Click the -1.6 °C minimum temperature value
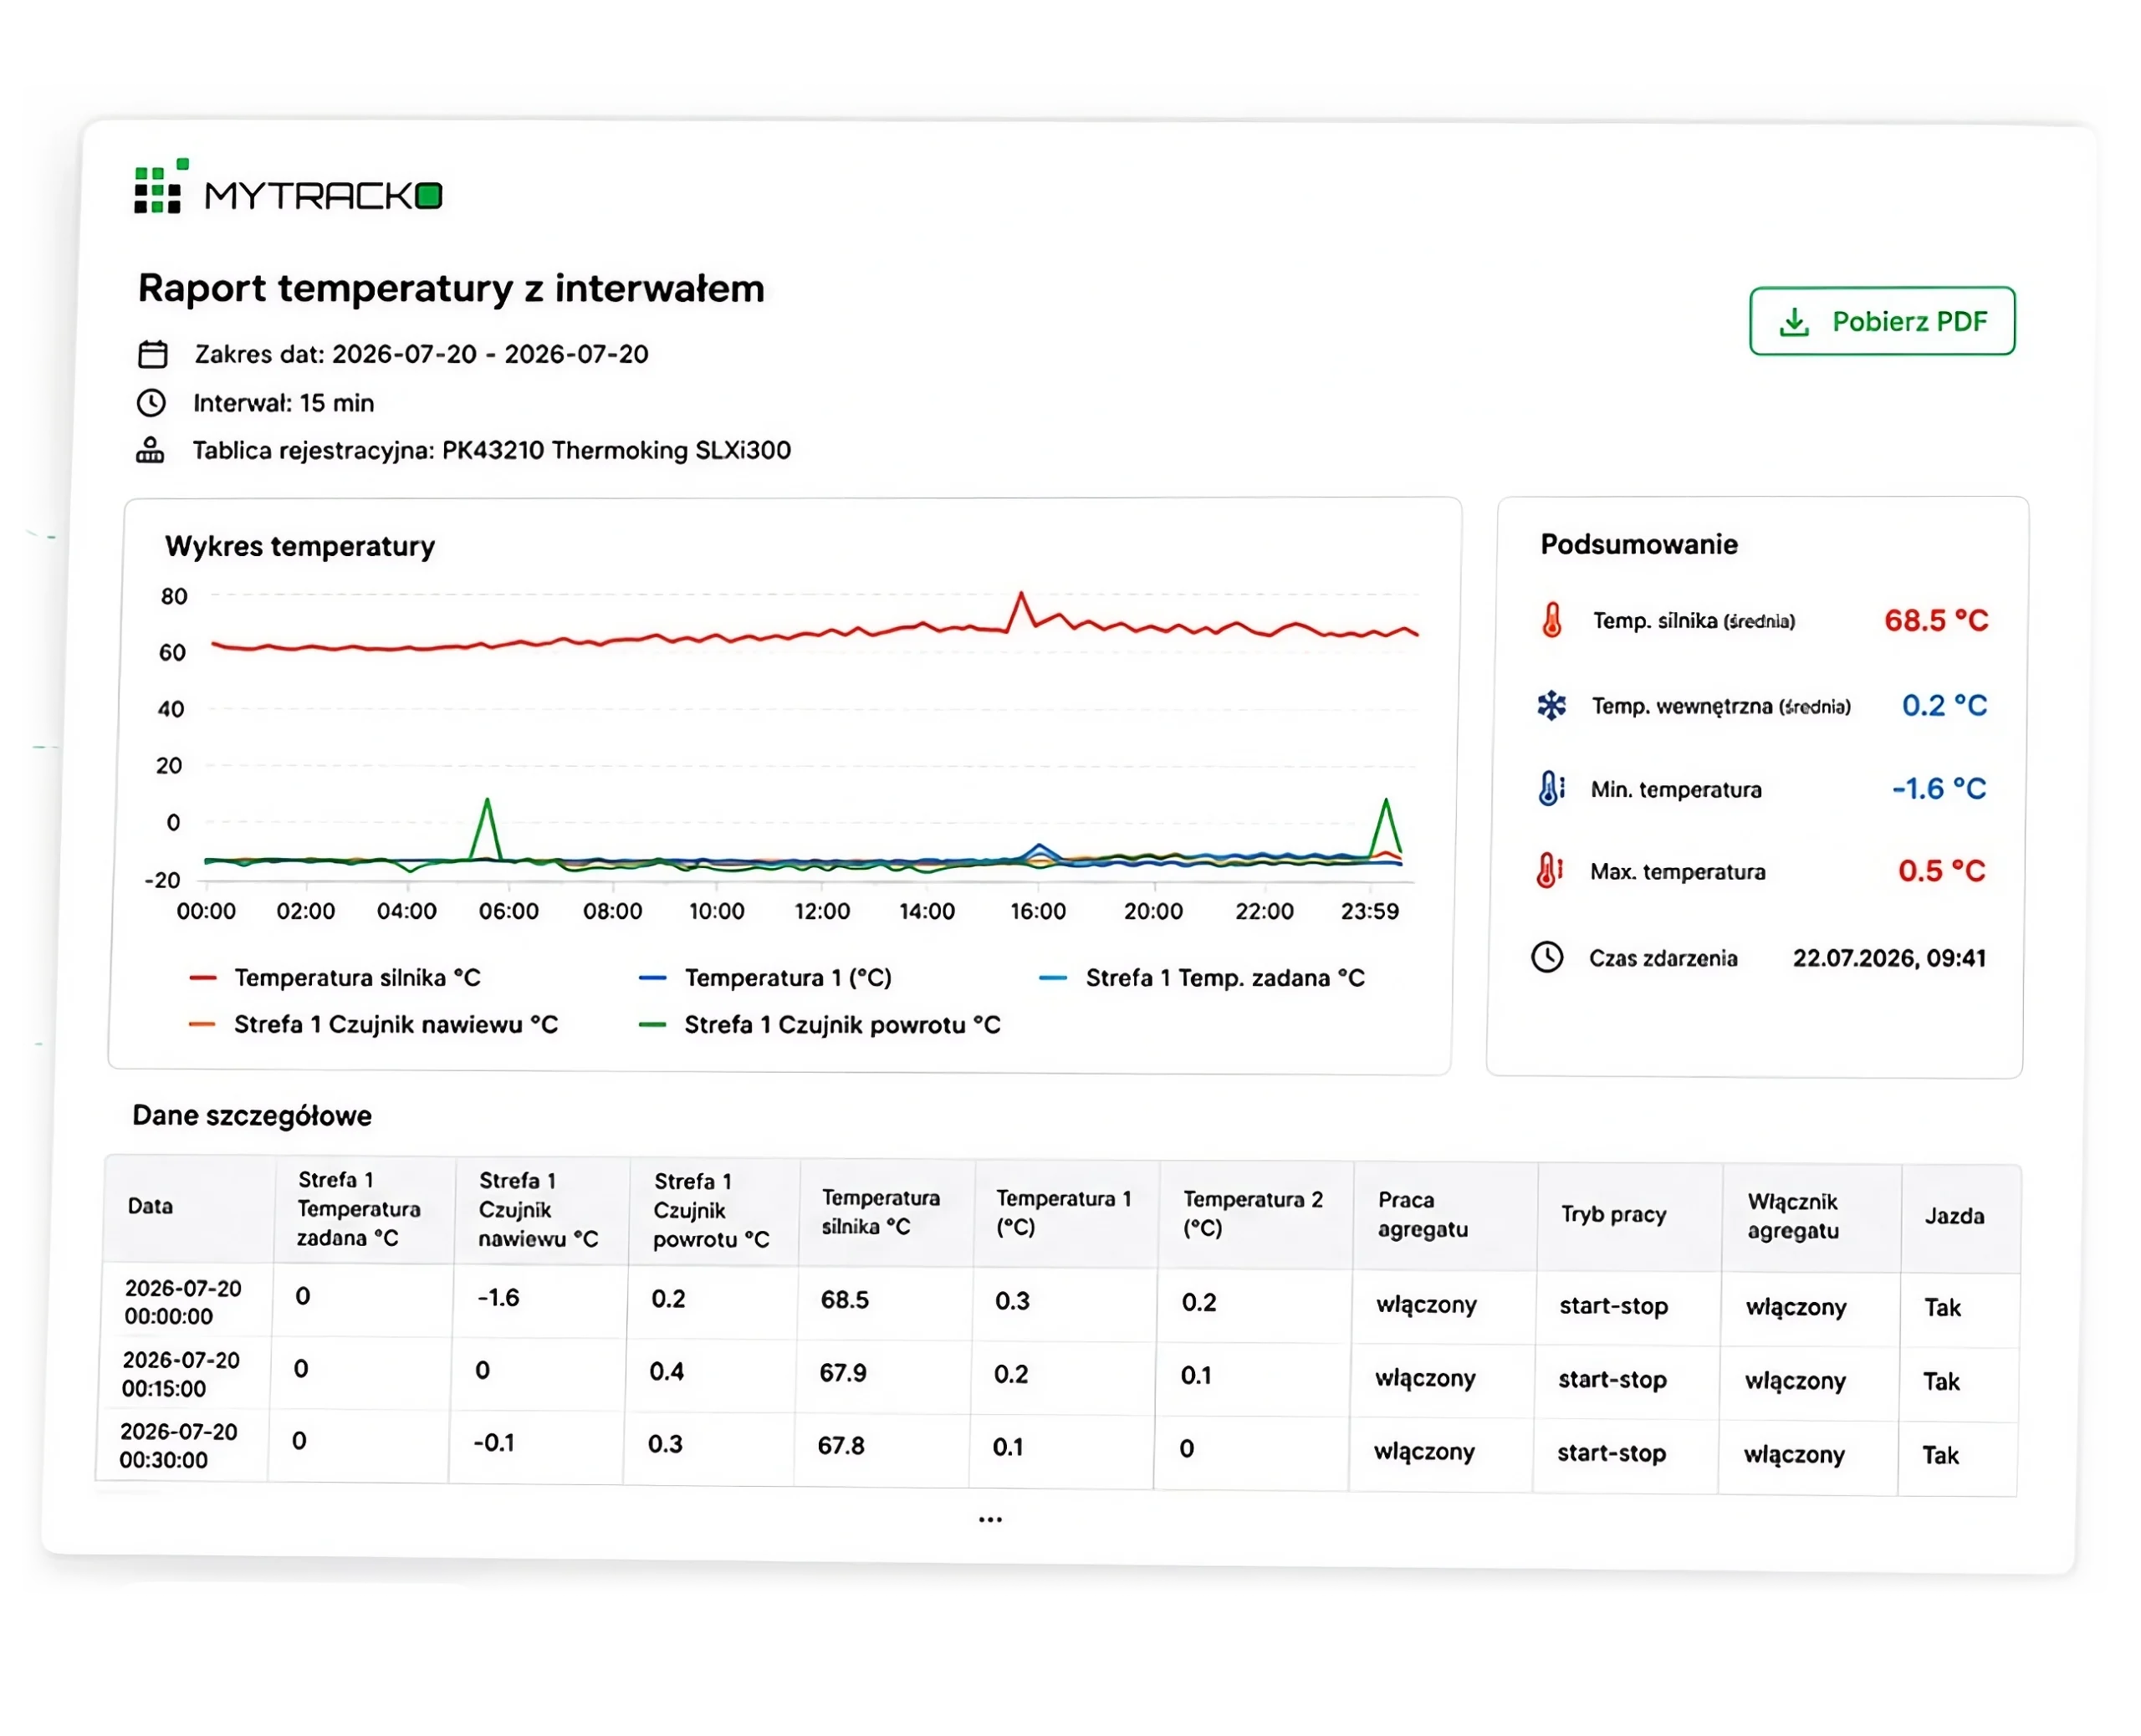 coord(1938,789)
